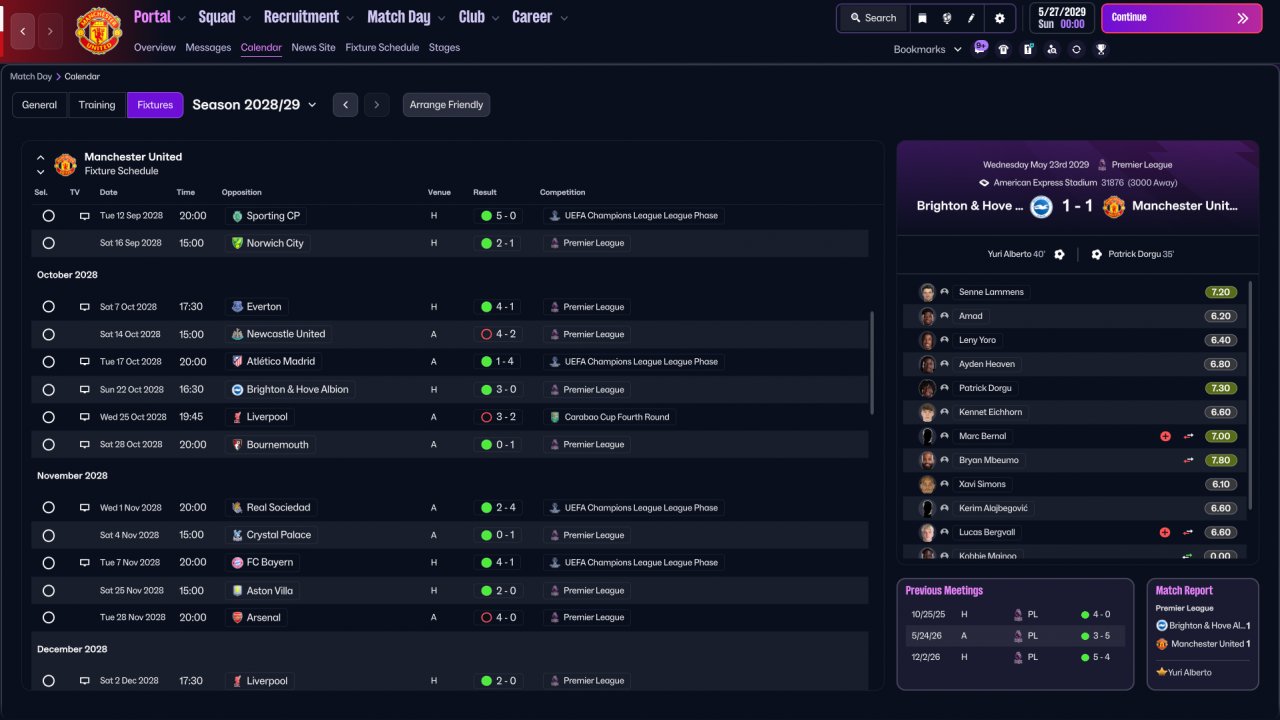This screenshot has height=720, width=1280.
Task: Open the Recruitment menu dropdown
Action: pos(309,17)
